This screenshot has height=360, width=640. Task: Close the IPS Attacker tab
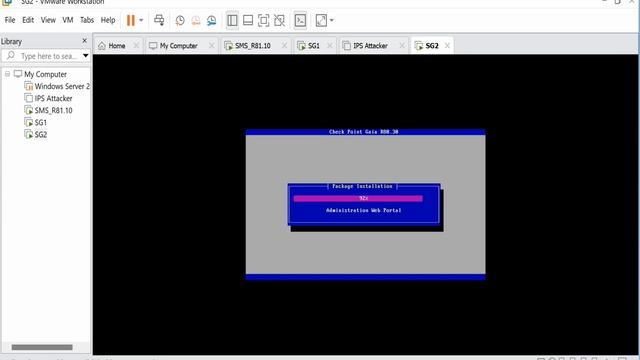coord(402,46)
